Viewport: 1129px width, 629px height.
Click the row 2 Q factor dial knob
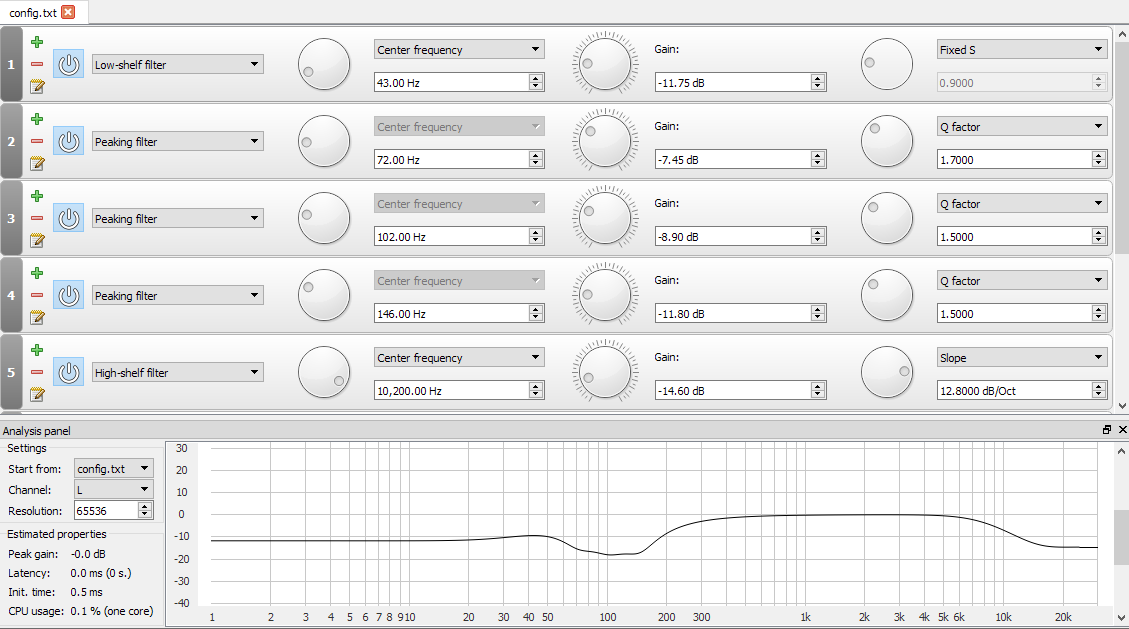point(887,141)
